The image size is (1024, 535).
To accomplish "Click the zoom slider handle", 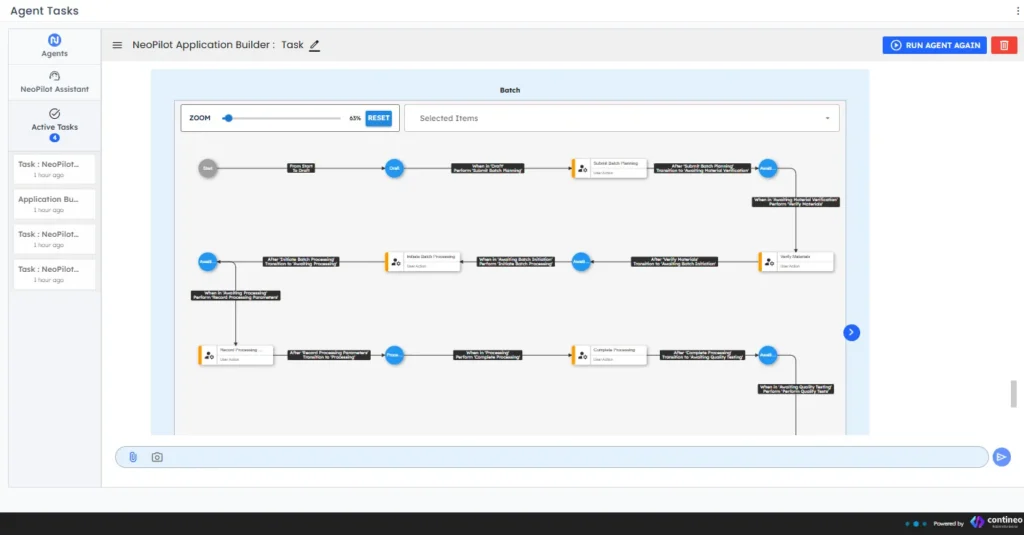I will [x=227, y=118].
